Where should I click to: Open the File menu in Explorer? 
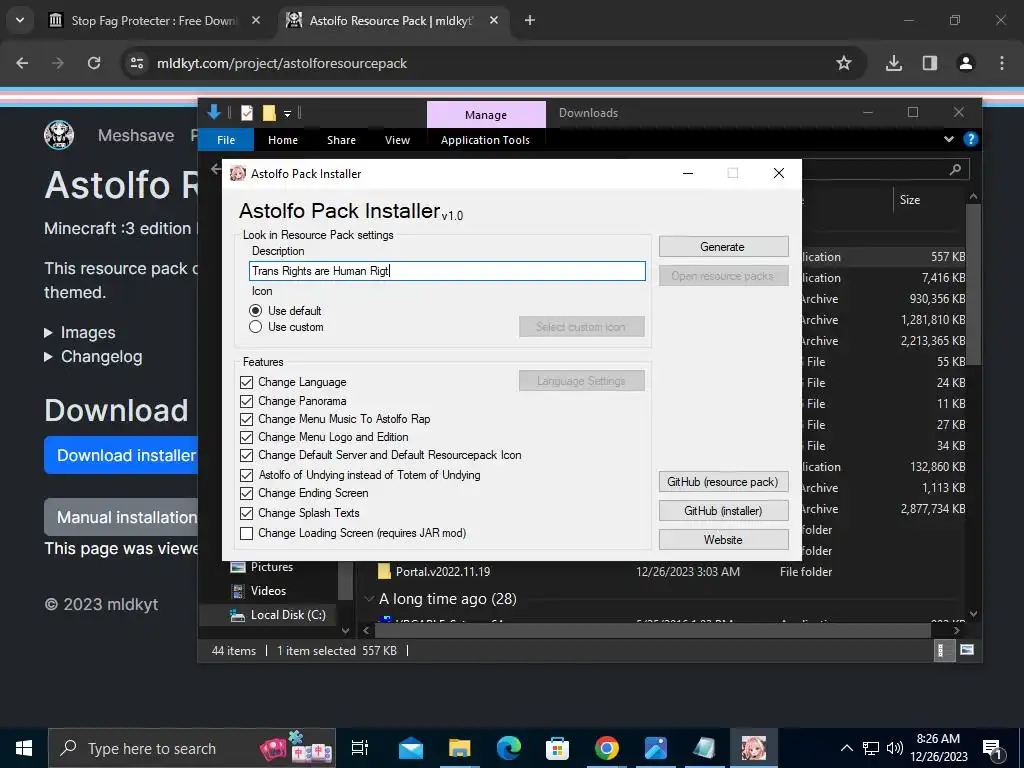click(226, 140)
